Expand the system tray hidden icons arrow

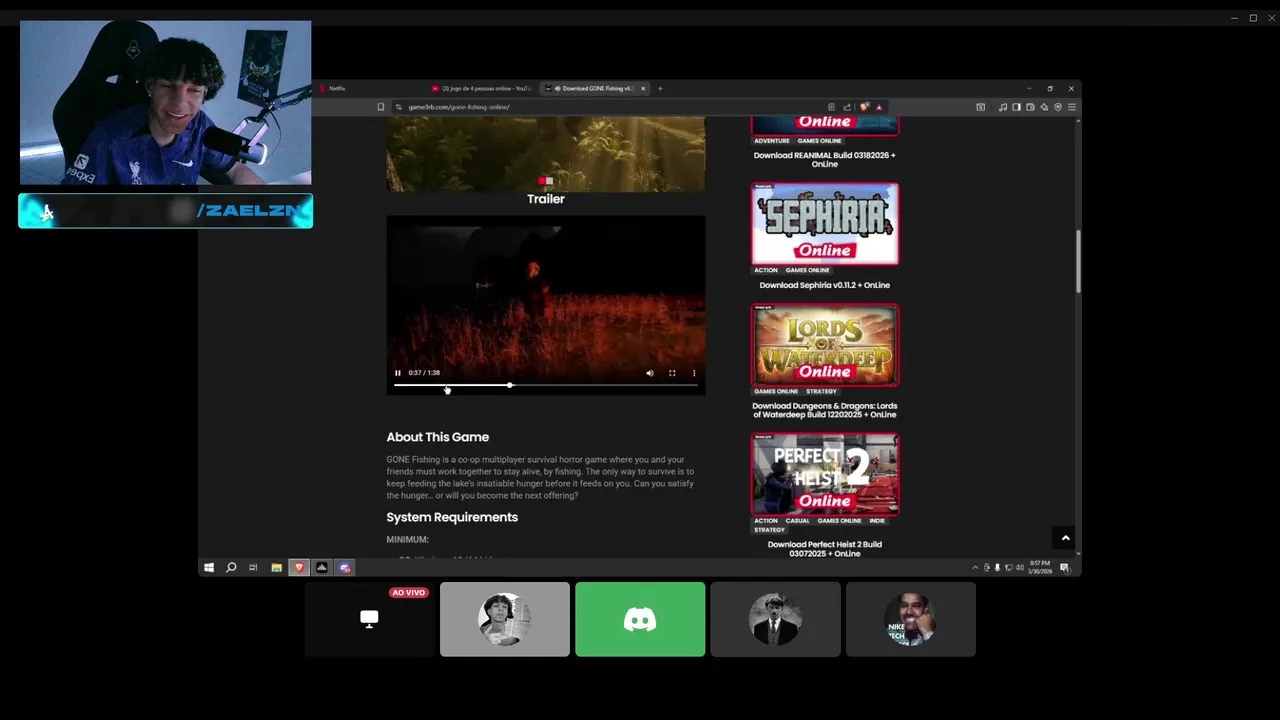click(x=975, y=568)
